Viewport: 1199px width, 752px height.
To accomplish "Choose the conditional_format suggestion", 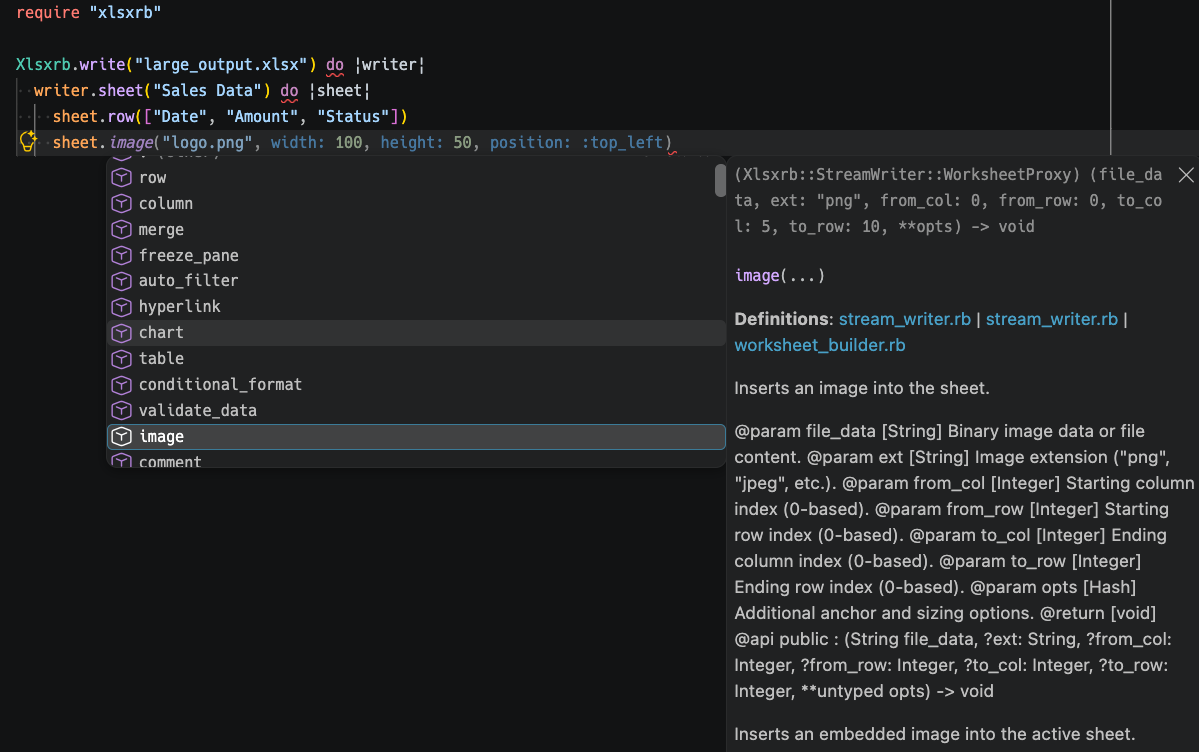I will point(416,385).
